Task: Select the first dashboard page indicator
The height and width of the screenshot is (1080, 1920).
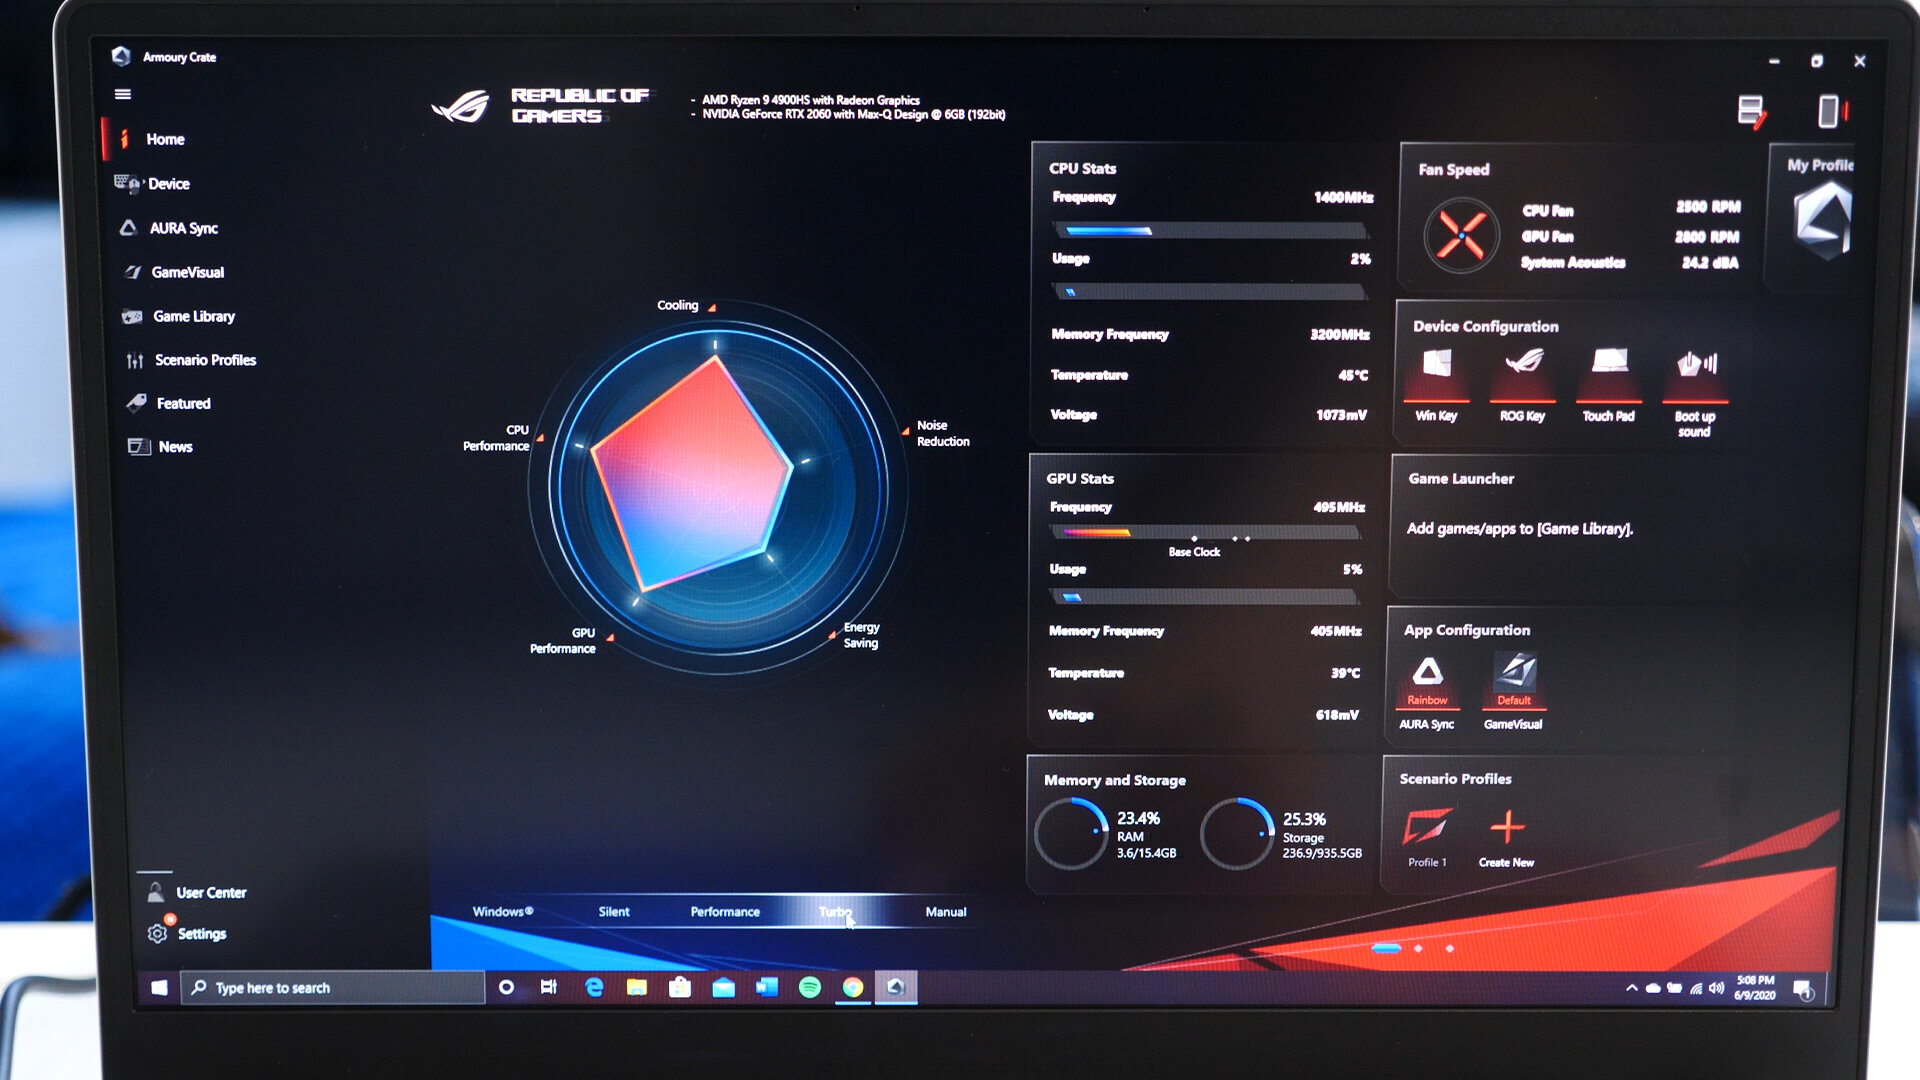Action: pos(1386,948)
